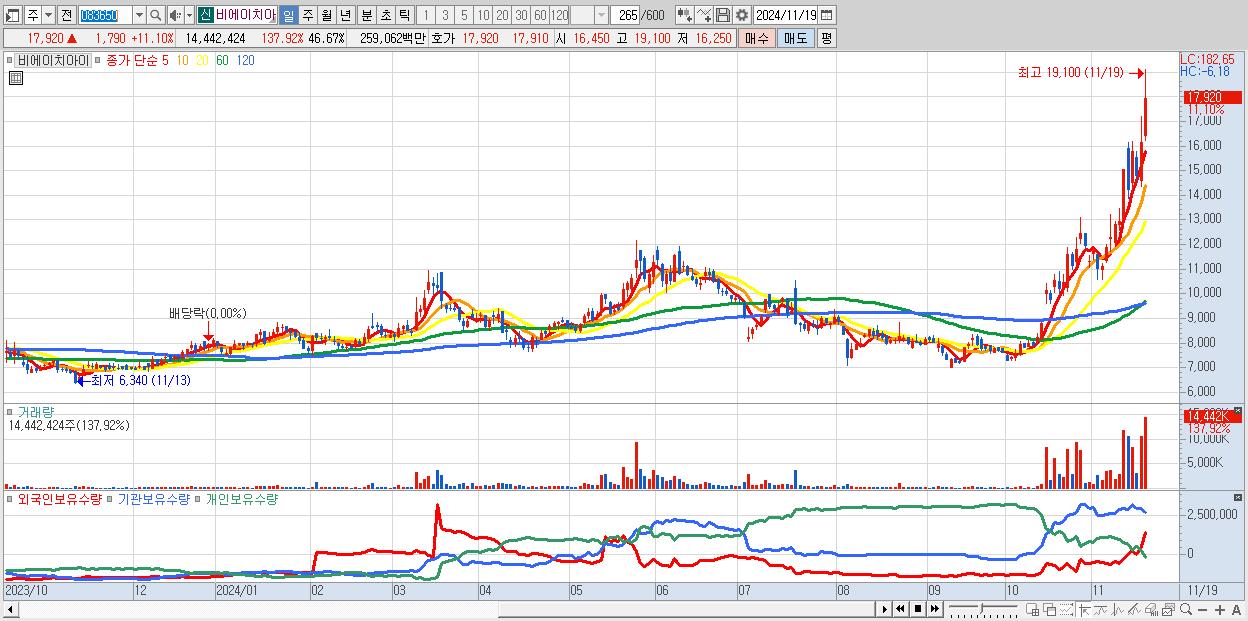Select interval 20 button
1248x621 pixels.
pyautogui.click(x=502, y=15)
